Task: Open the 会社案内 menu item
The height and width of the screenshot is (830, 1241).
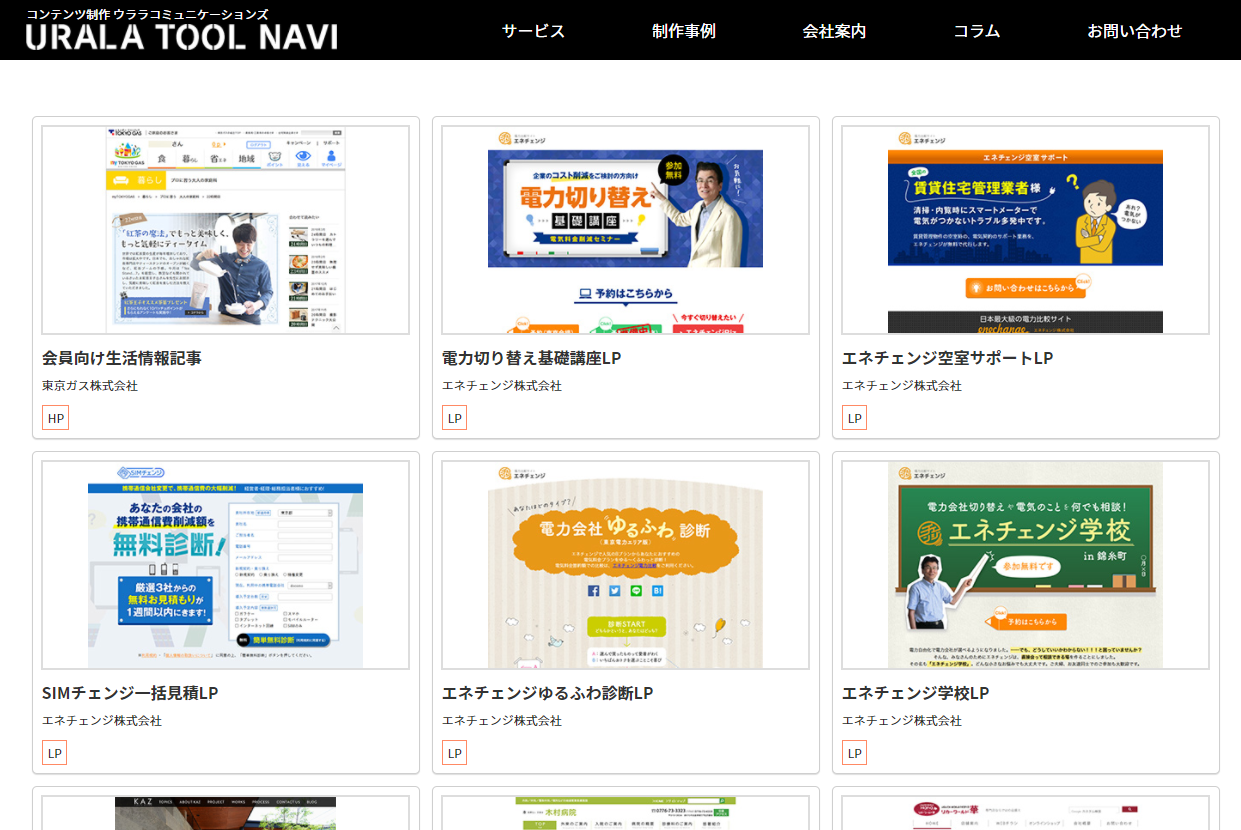Action: (834, 31)
